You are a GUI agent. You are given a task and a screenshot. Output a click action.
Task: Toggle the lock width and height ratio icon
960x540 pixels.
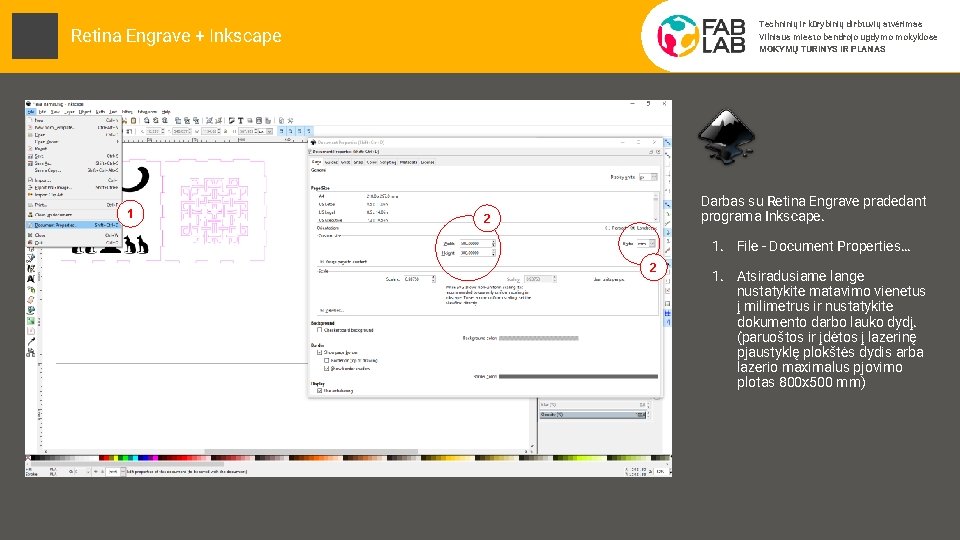(x=226, y=132)
